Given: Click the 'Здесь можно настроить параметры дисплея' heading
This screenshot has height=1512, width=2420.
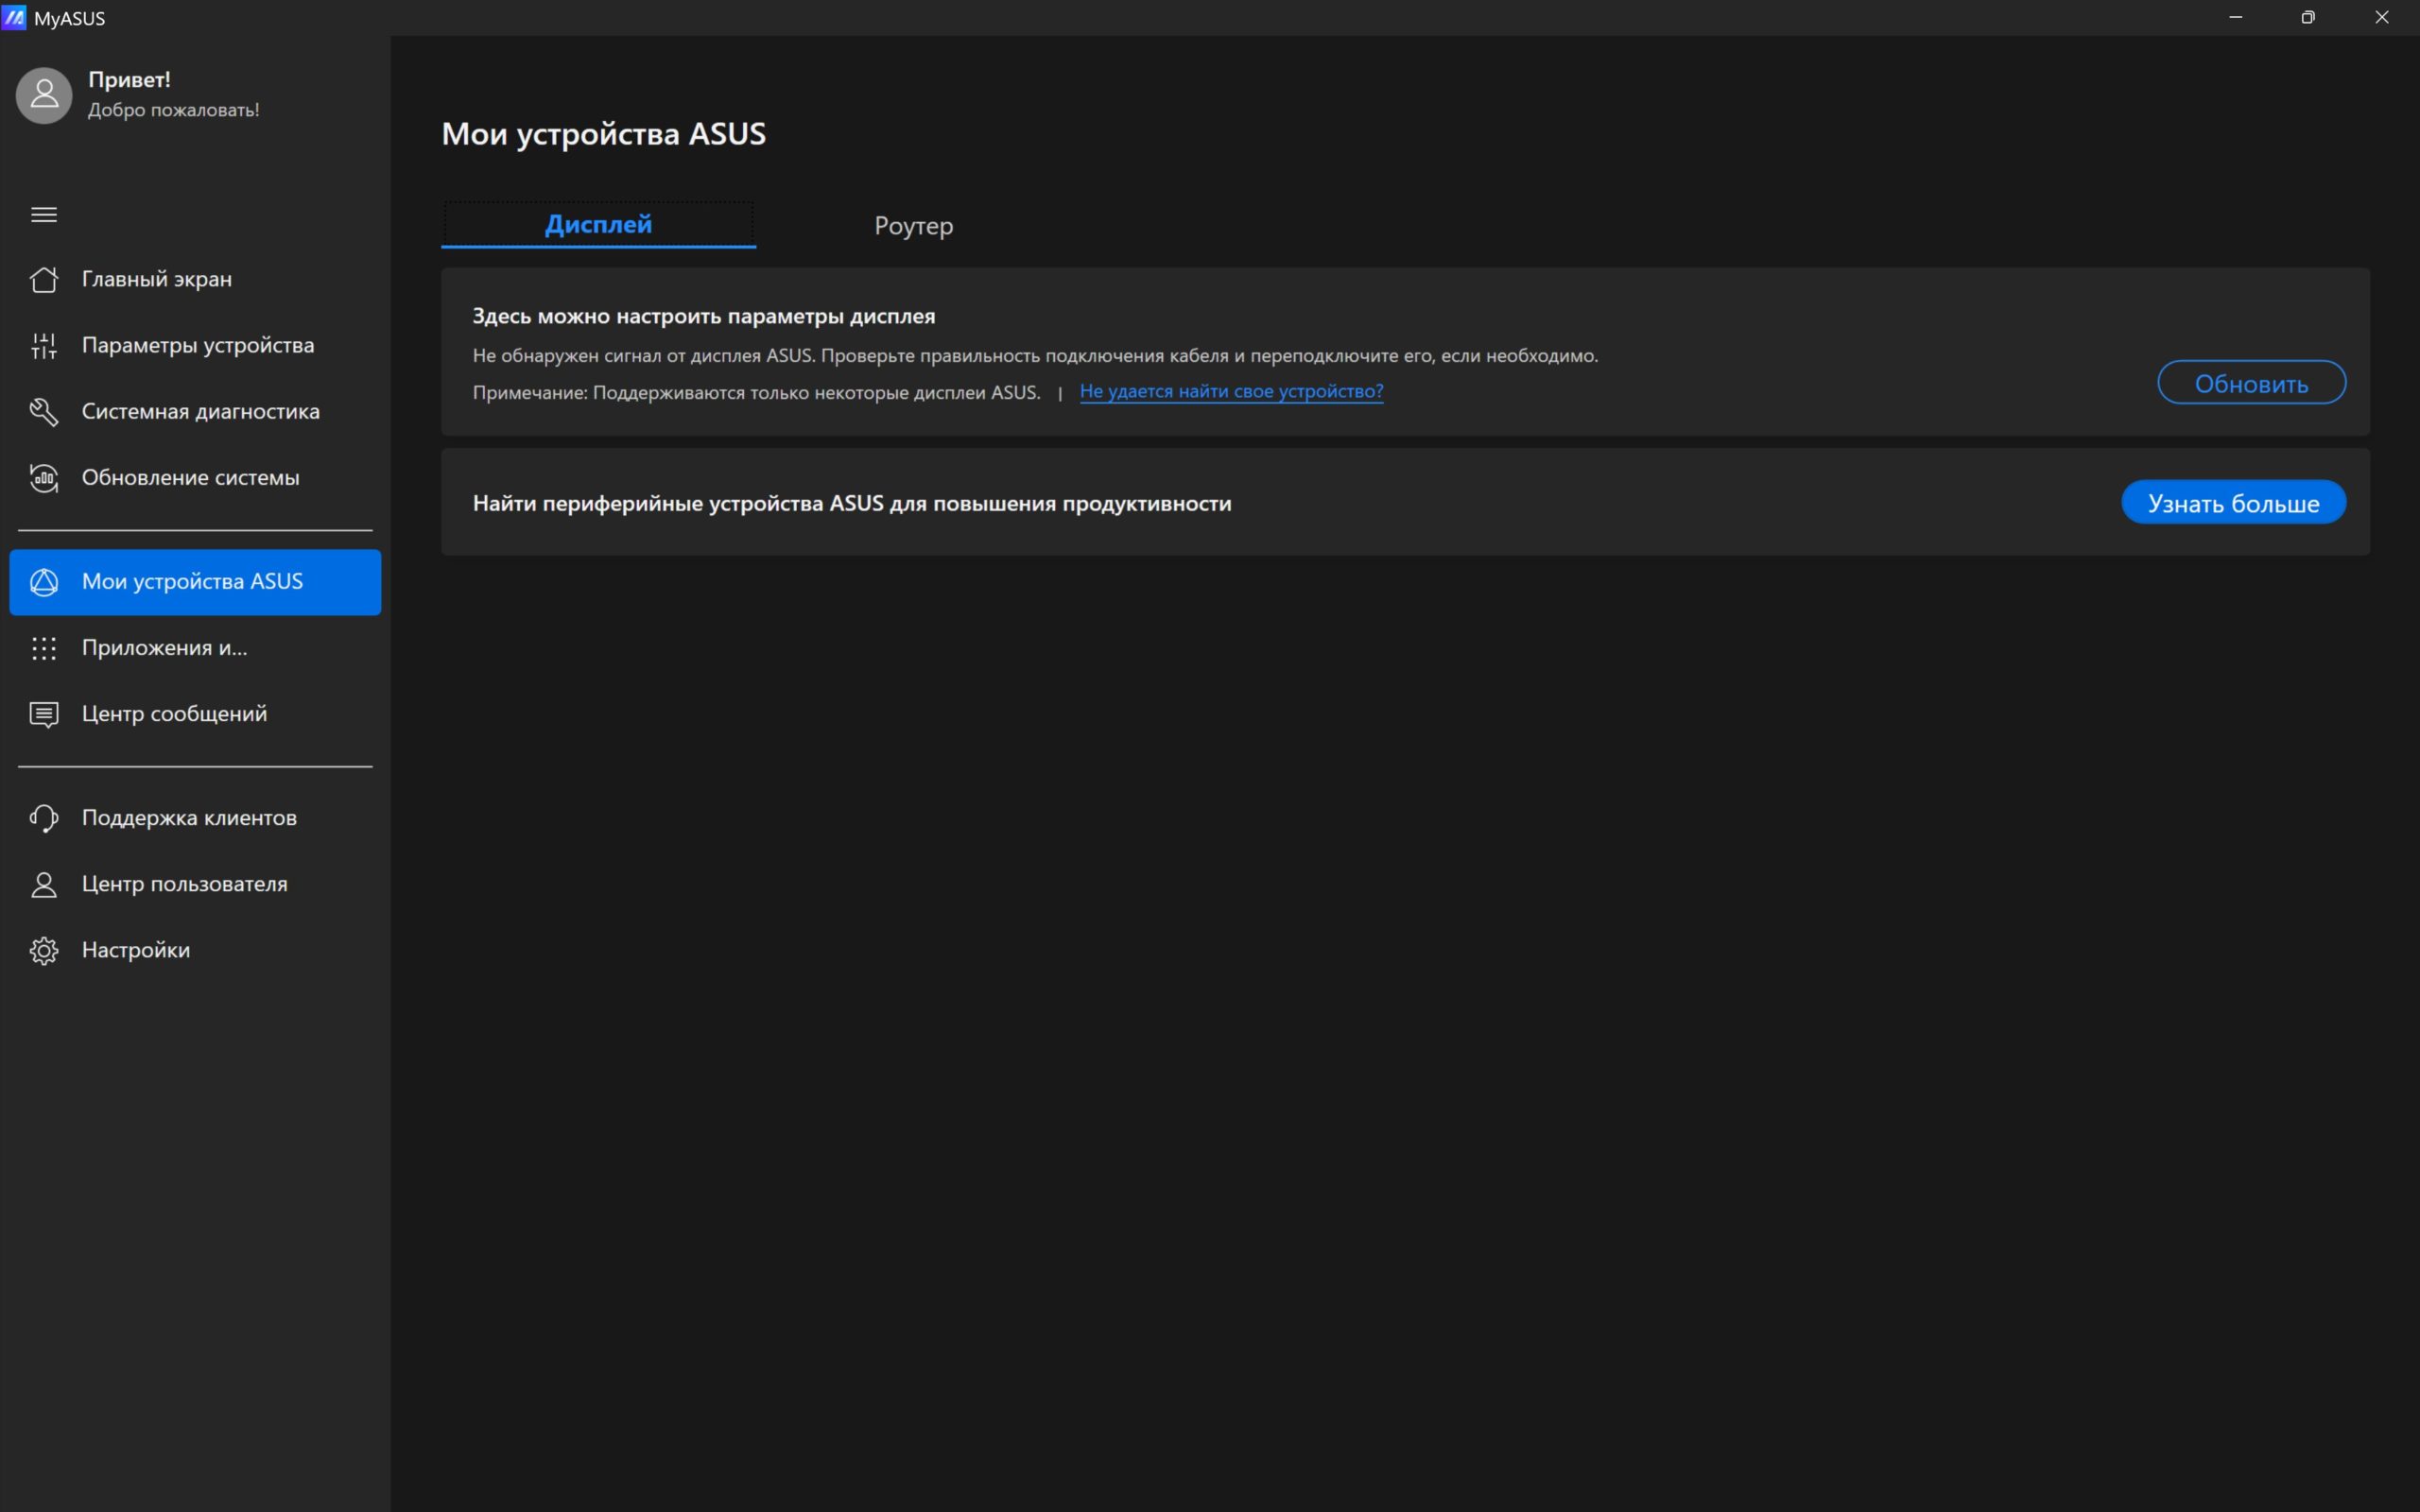Looking at the screenshot, I should pos(704,317).
